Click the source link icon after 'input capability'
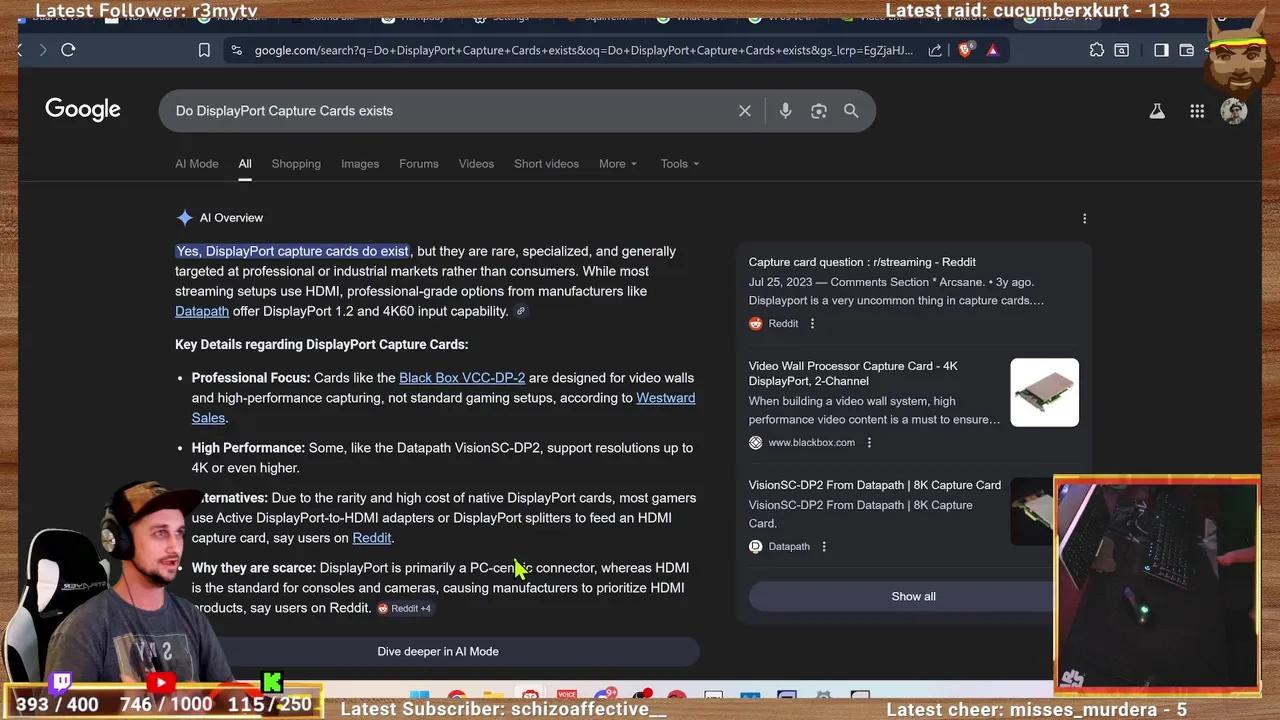This screenshot has height=720, width=1280. [520, 311]
